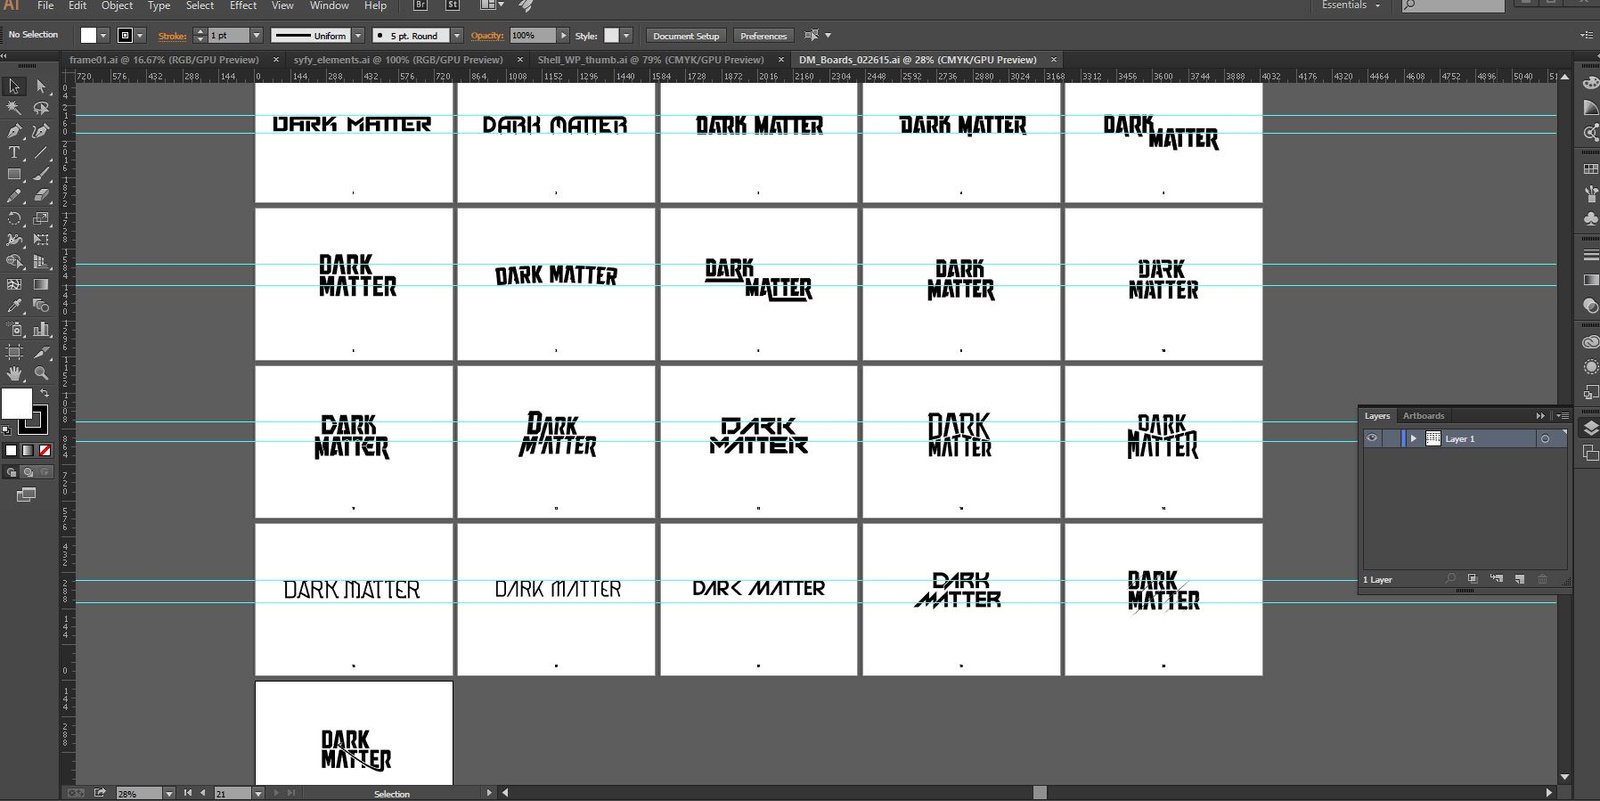Select the Zoom tool in toolbox
Screen dimensions: 1600x801
tap(41, 373)
